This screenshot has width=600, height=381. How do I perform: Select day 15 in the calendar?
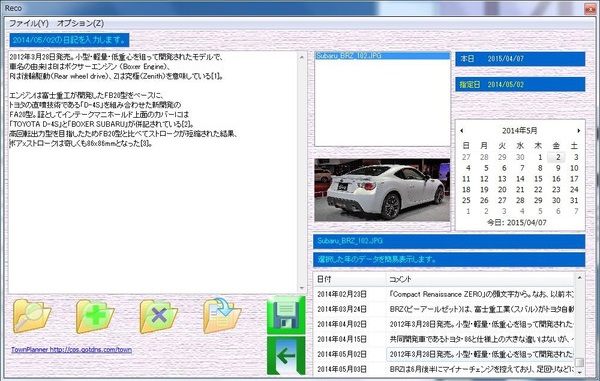point(538,179)
